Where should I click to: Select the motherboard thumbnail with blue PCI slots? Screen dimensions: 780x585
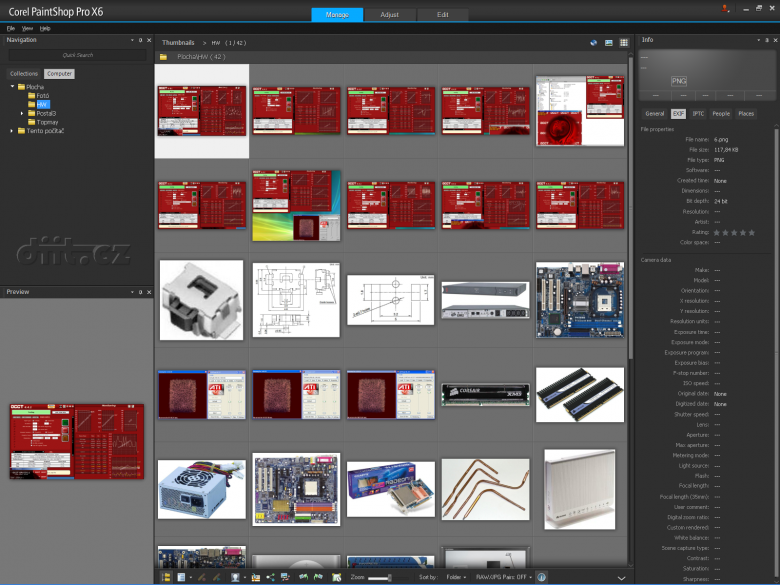[580, 300]
